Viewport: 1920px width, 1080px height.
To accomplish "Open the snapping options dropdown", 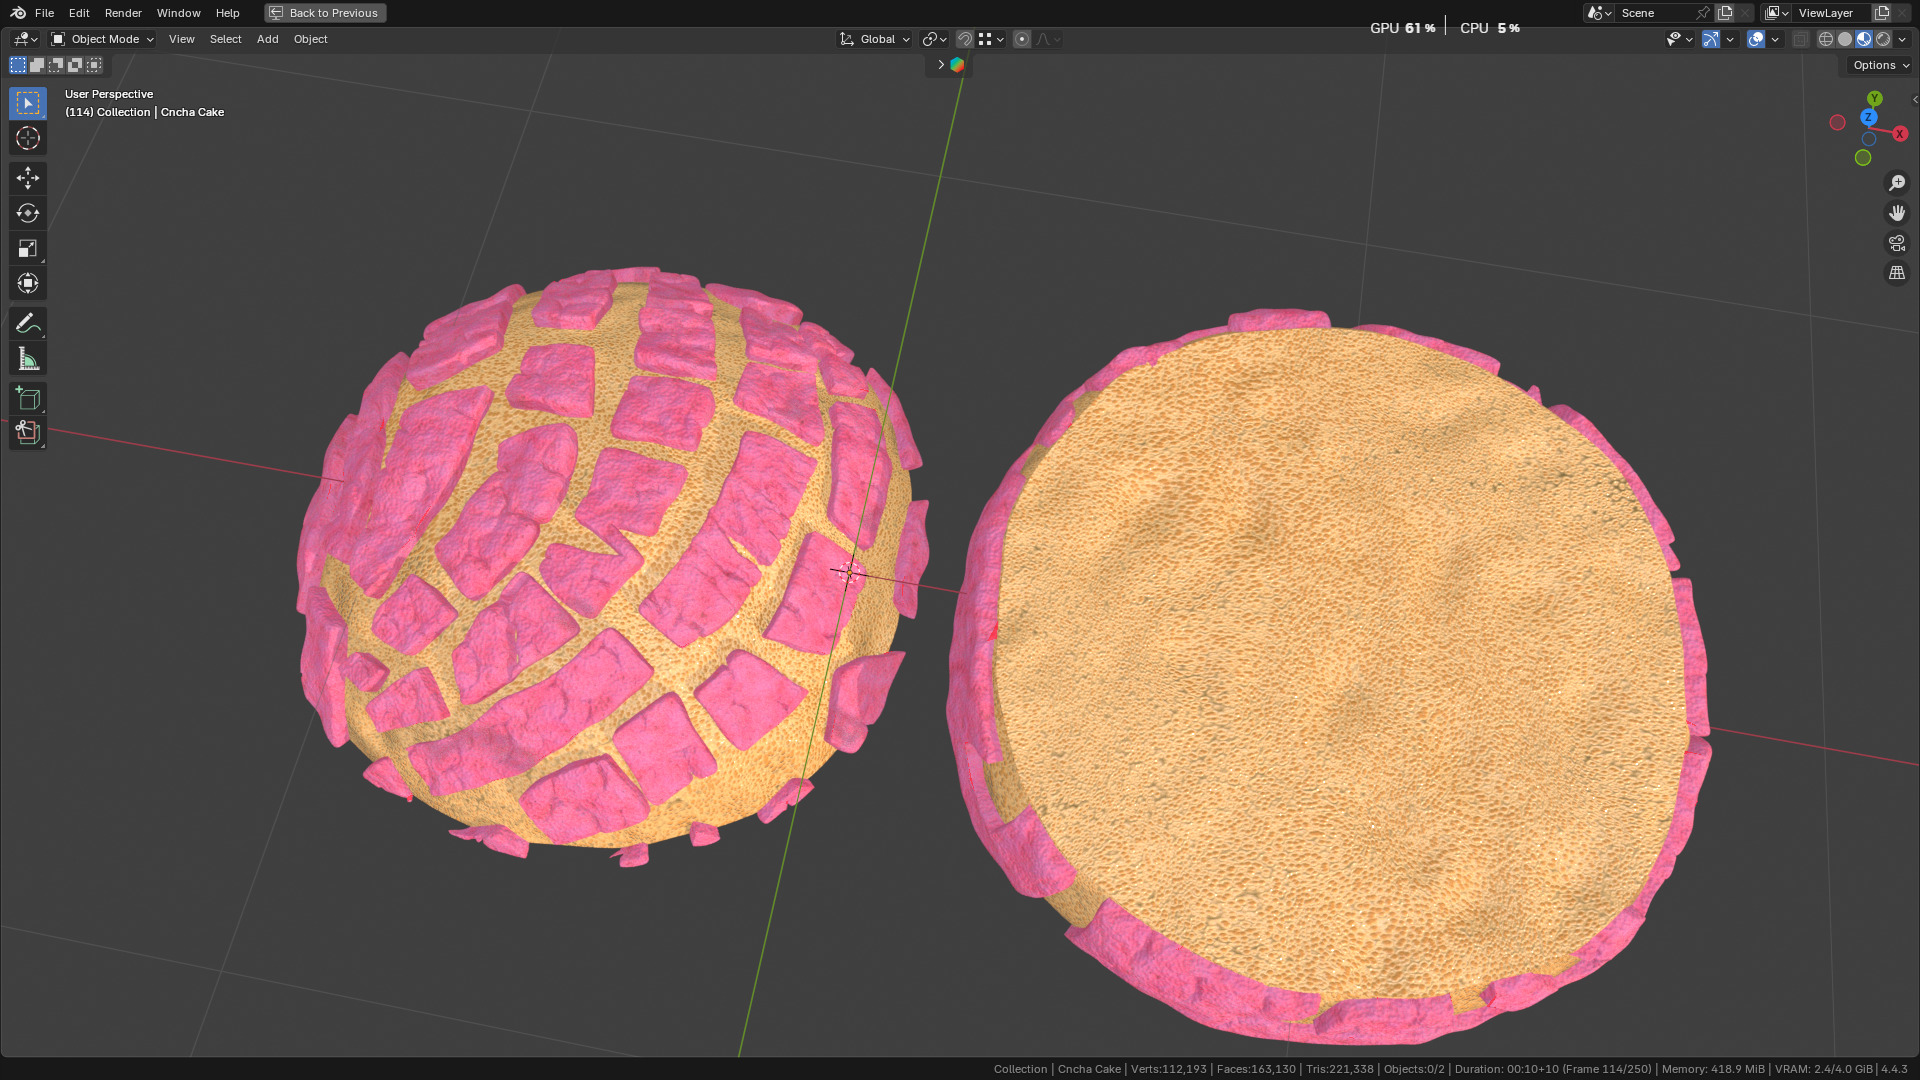I will click(x=991, y=39).
